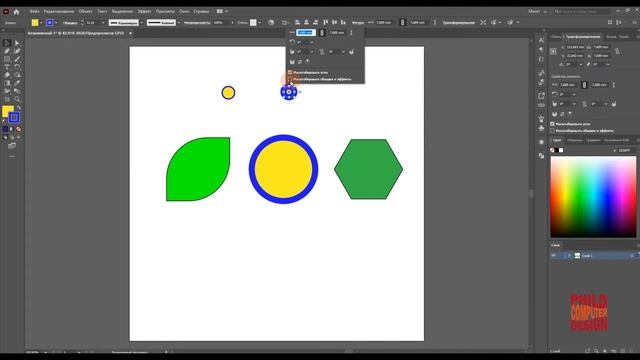
Task: Click export-arrow icon in collapsed panel dock
Action: (541, 96)
